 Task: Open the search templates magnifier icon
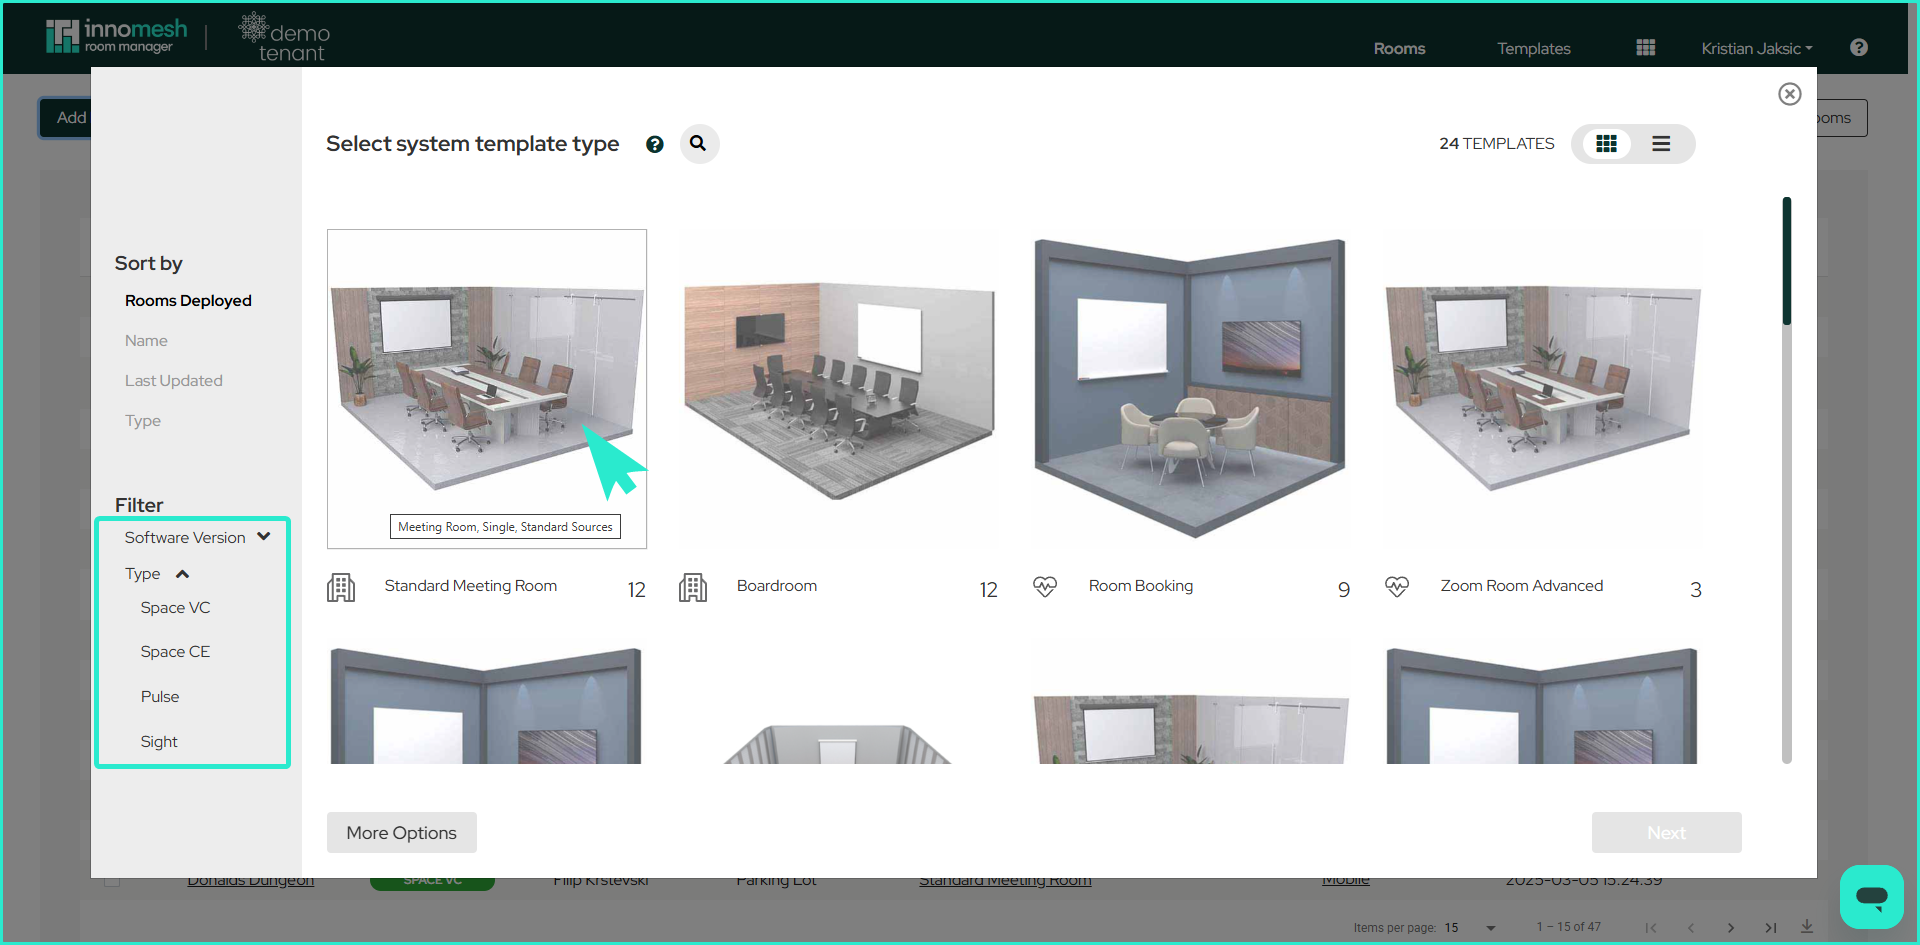tap(699, 144)
